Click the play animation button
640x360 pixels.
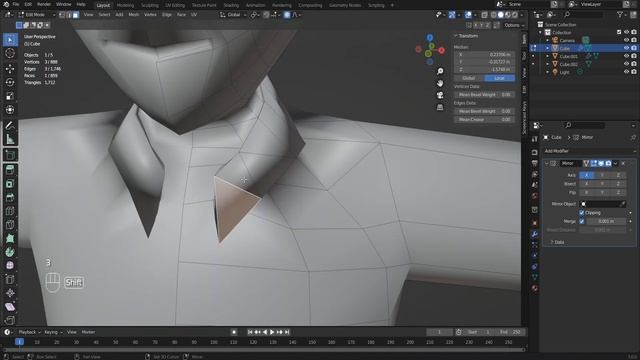272,332
